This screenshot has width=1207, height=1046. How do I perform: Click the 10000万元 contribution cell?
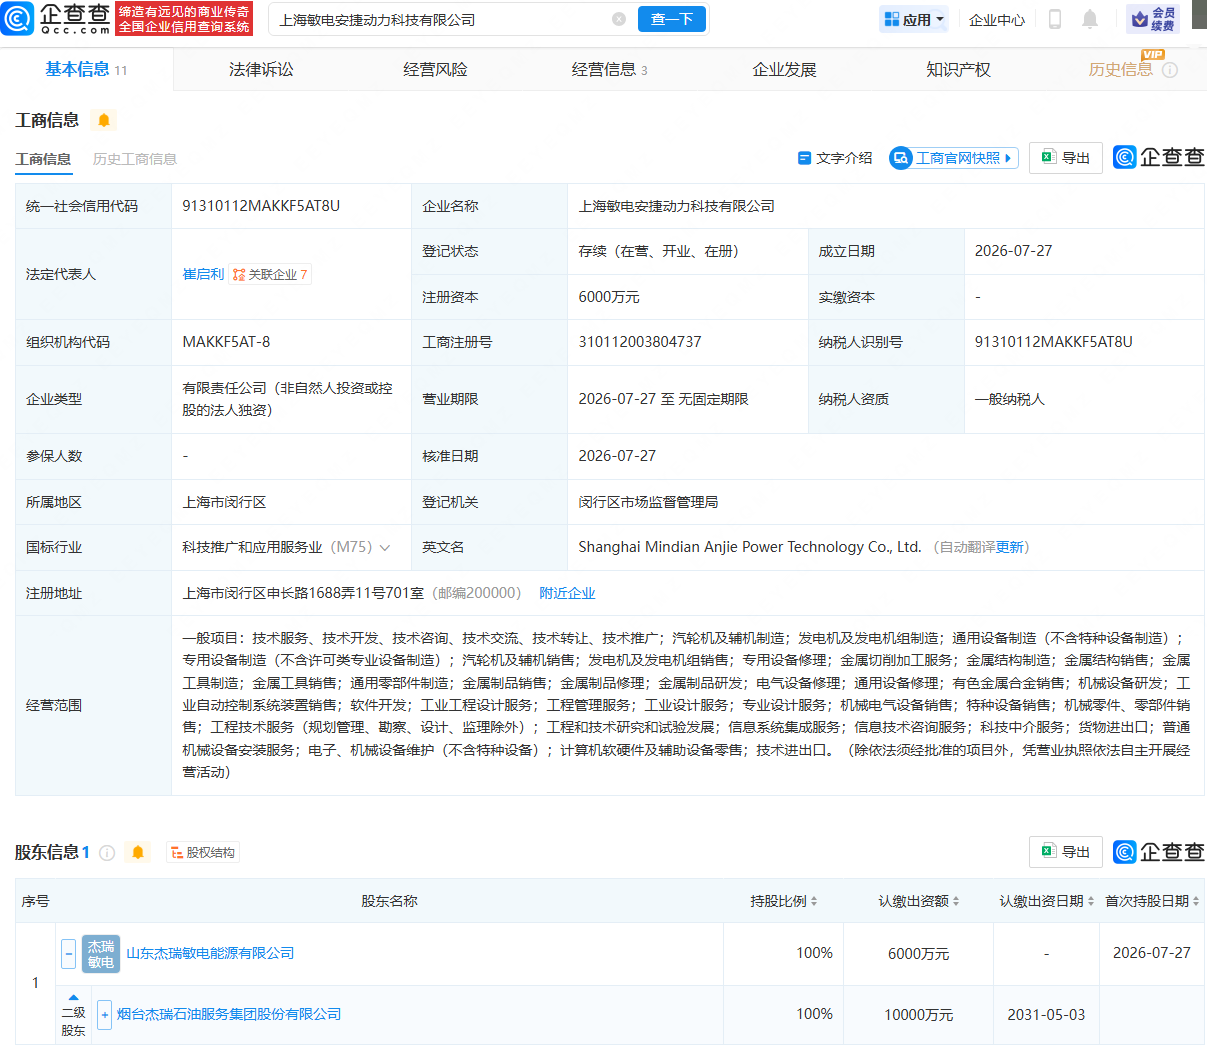point(918,1015)
